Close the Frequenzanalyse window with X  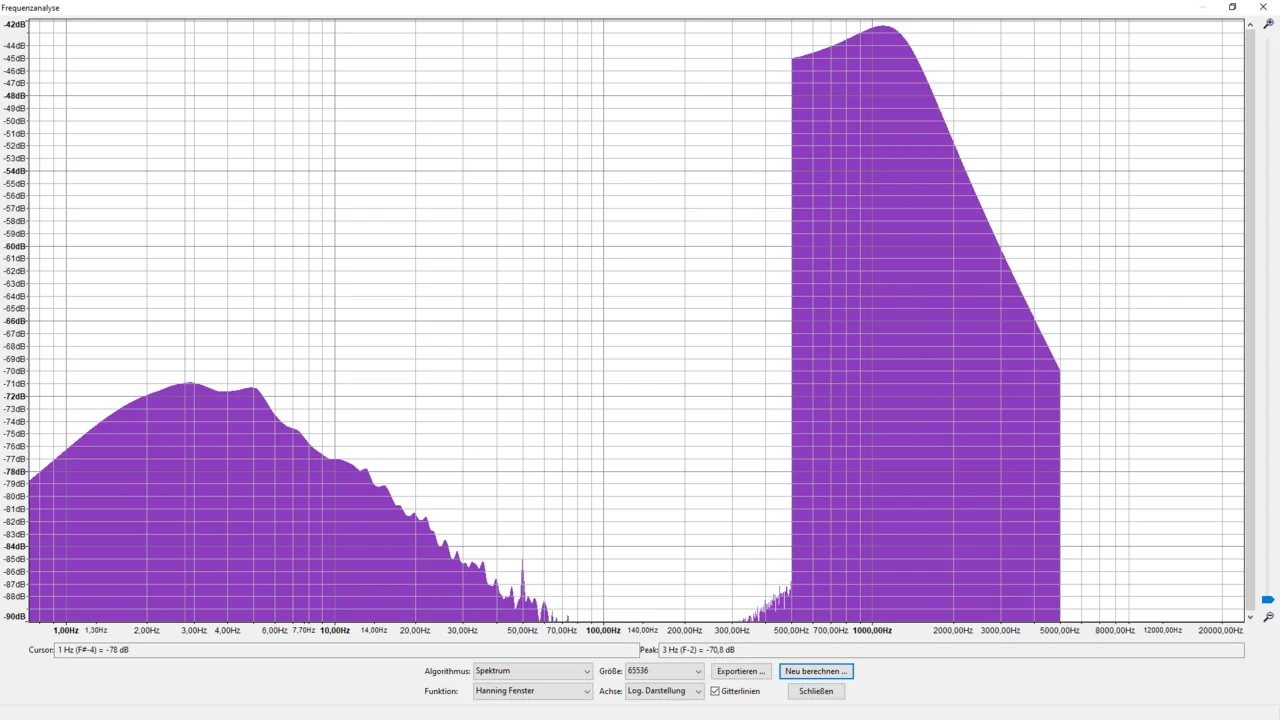click(x=1262, y=7)
